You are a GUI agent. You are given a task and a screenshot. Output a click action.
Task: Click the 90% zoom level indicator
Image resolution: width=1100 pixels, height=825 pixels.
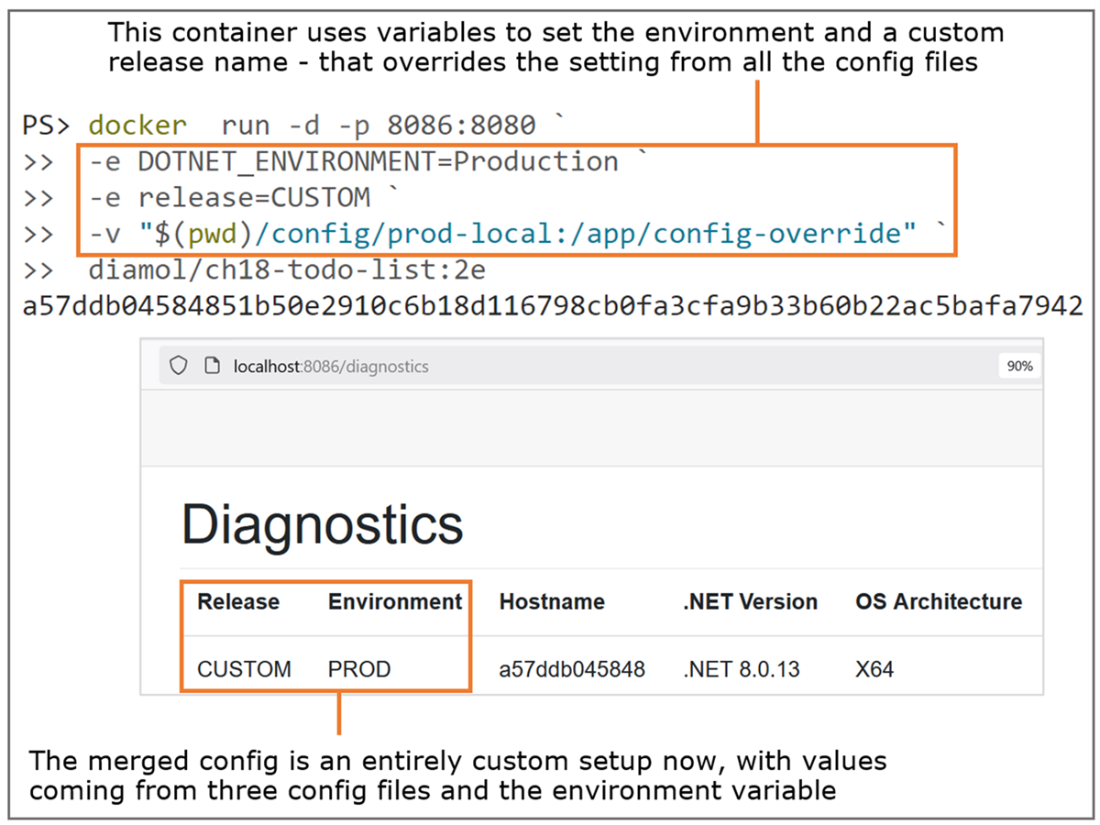[1019, 365]
